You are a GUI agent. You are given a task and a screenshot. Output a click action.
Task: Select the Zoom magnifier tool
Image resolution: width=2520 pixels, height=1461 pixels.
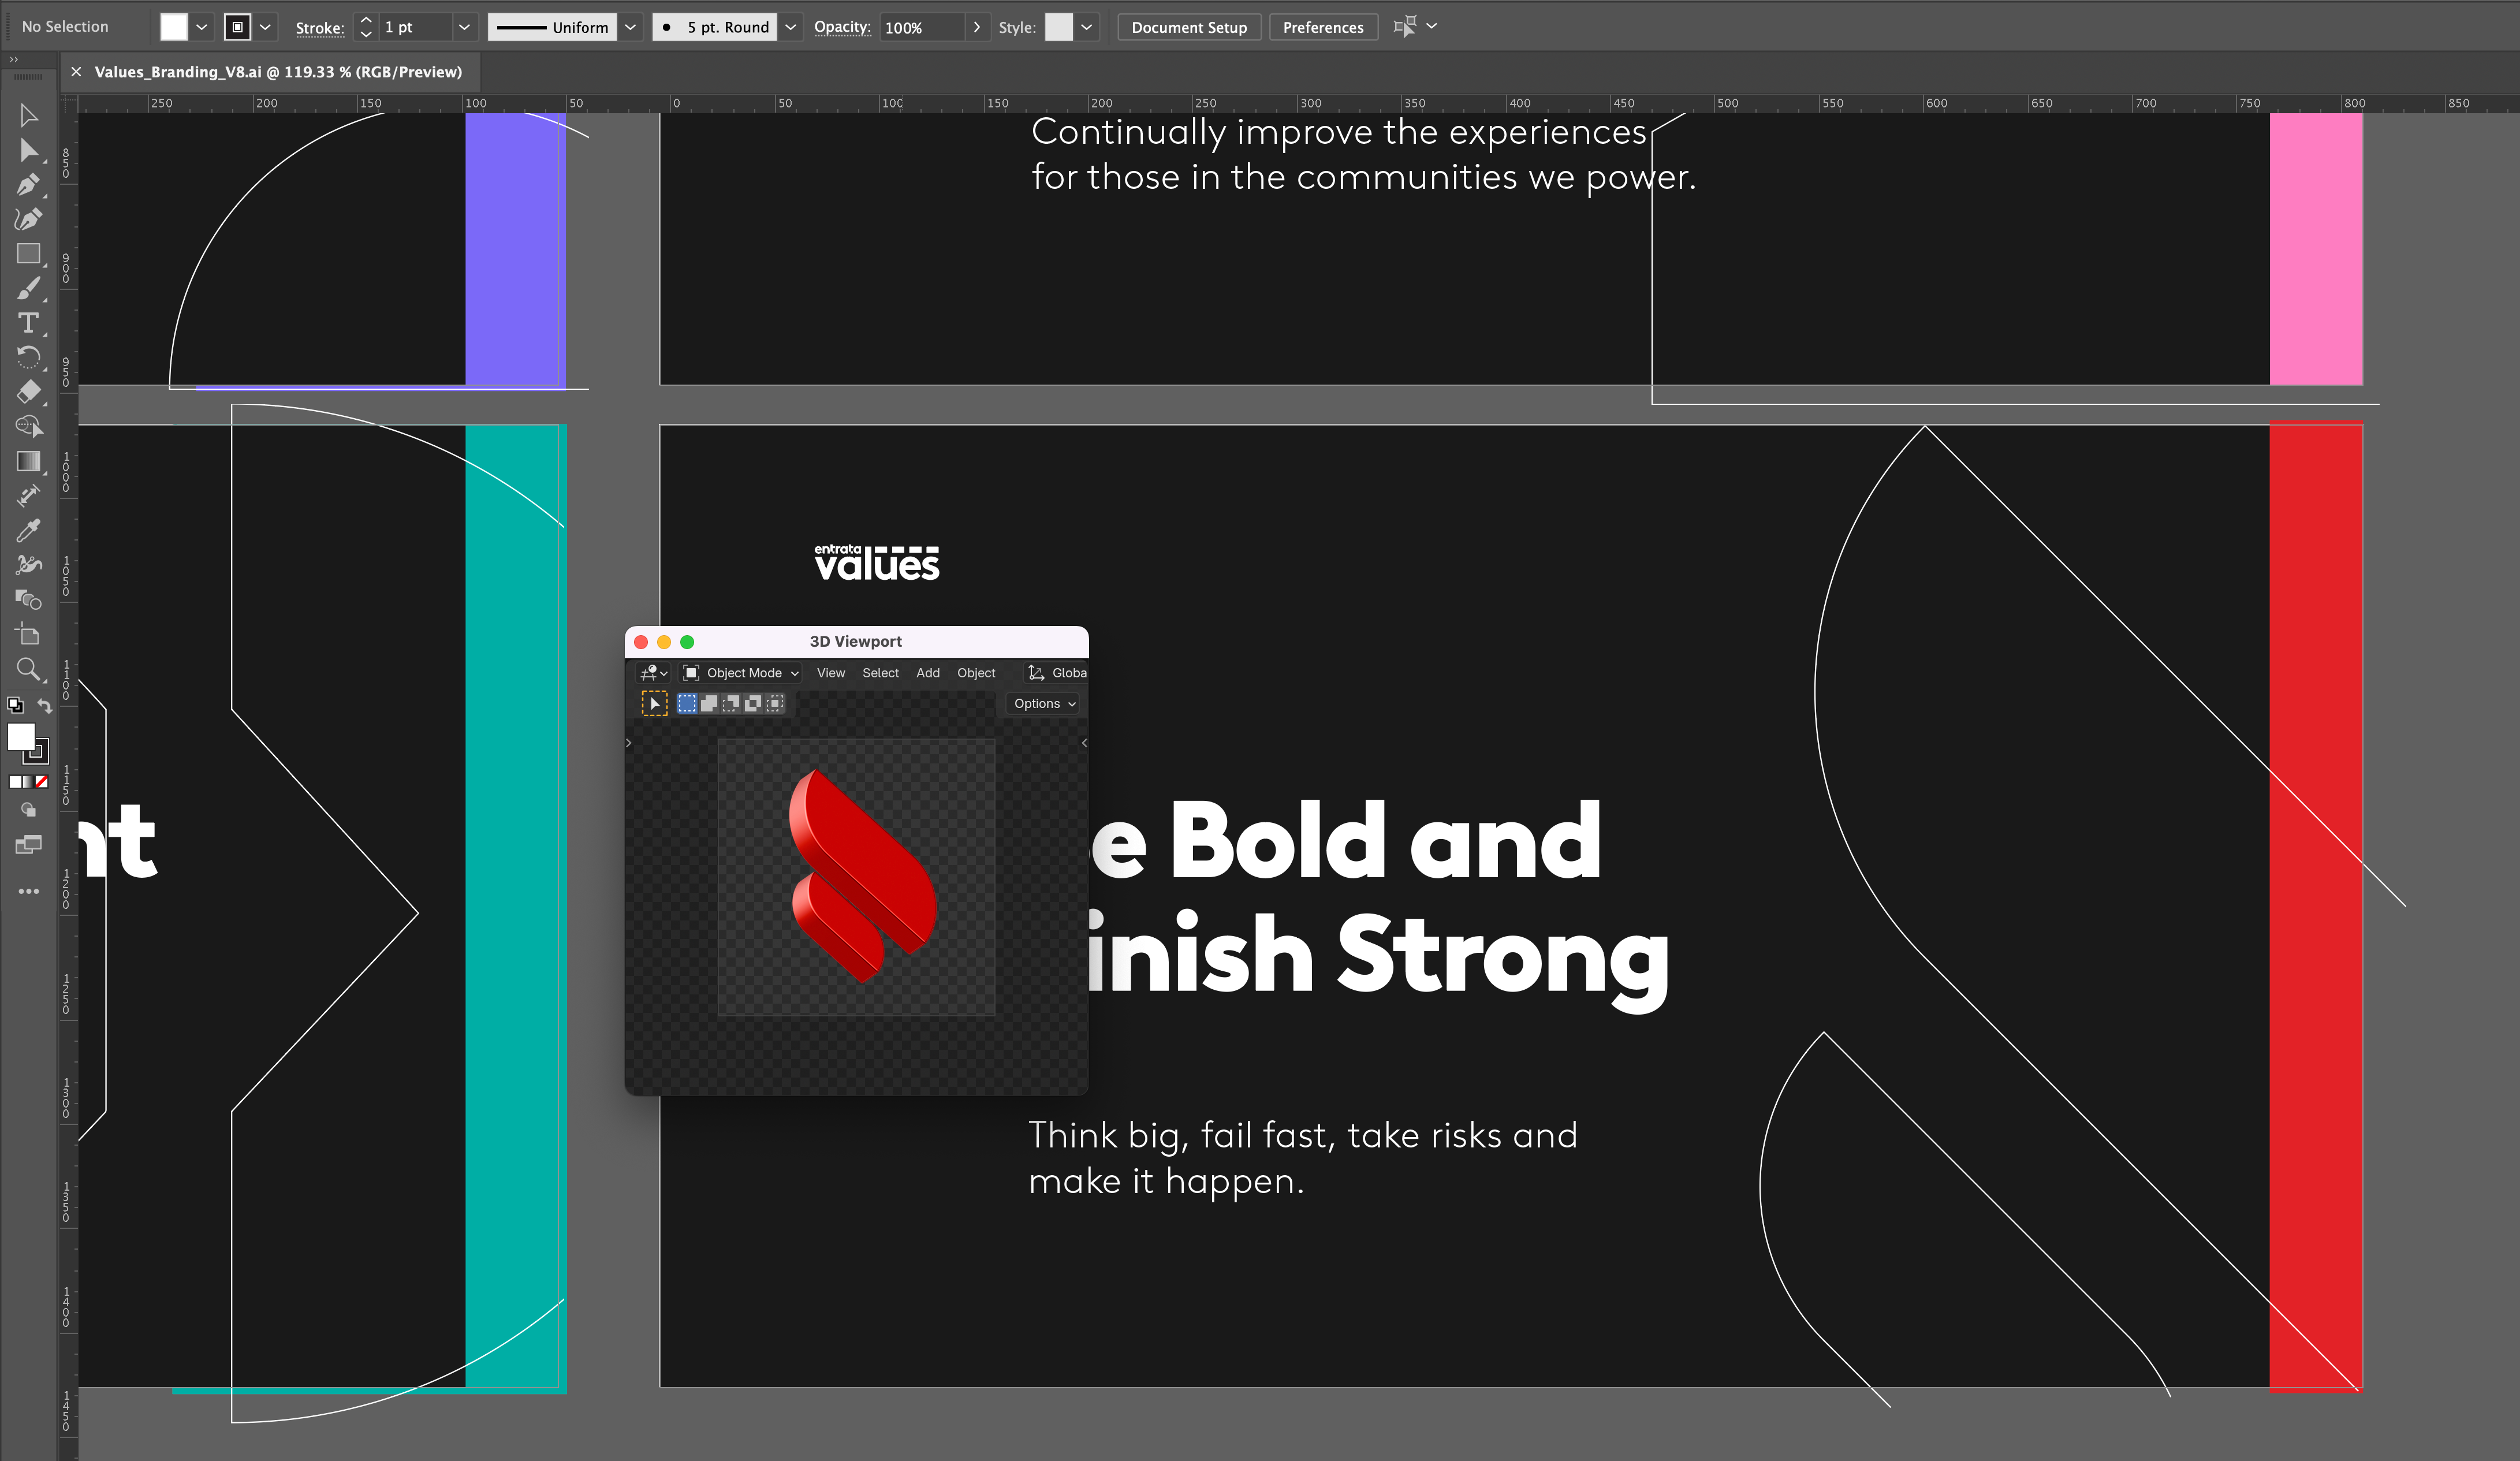click(x=28, y=669)
